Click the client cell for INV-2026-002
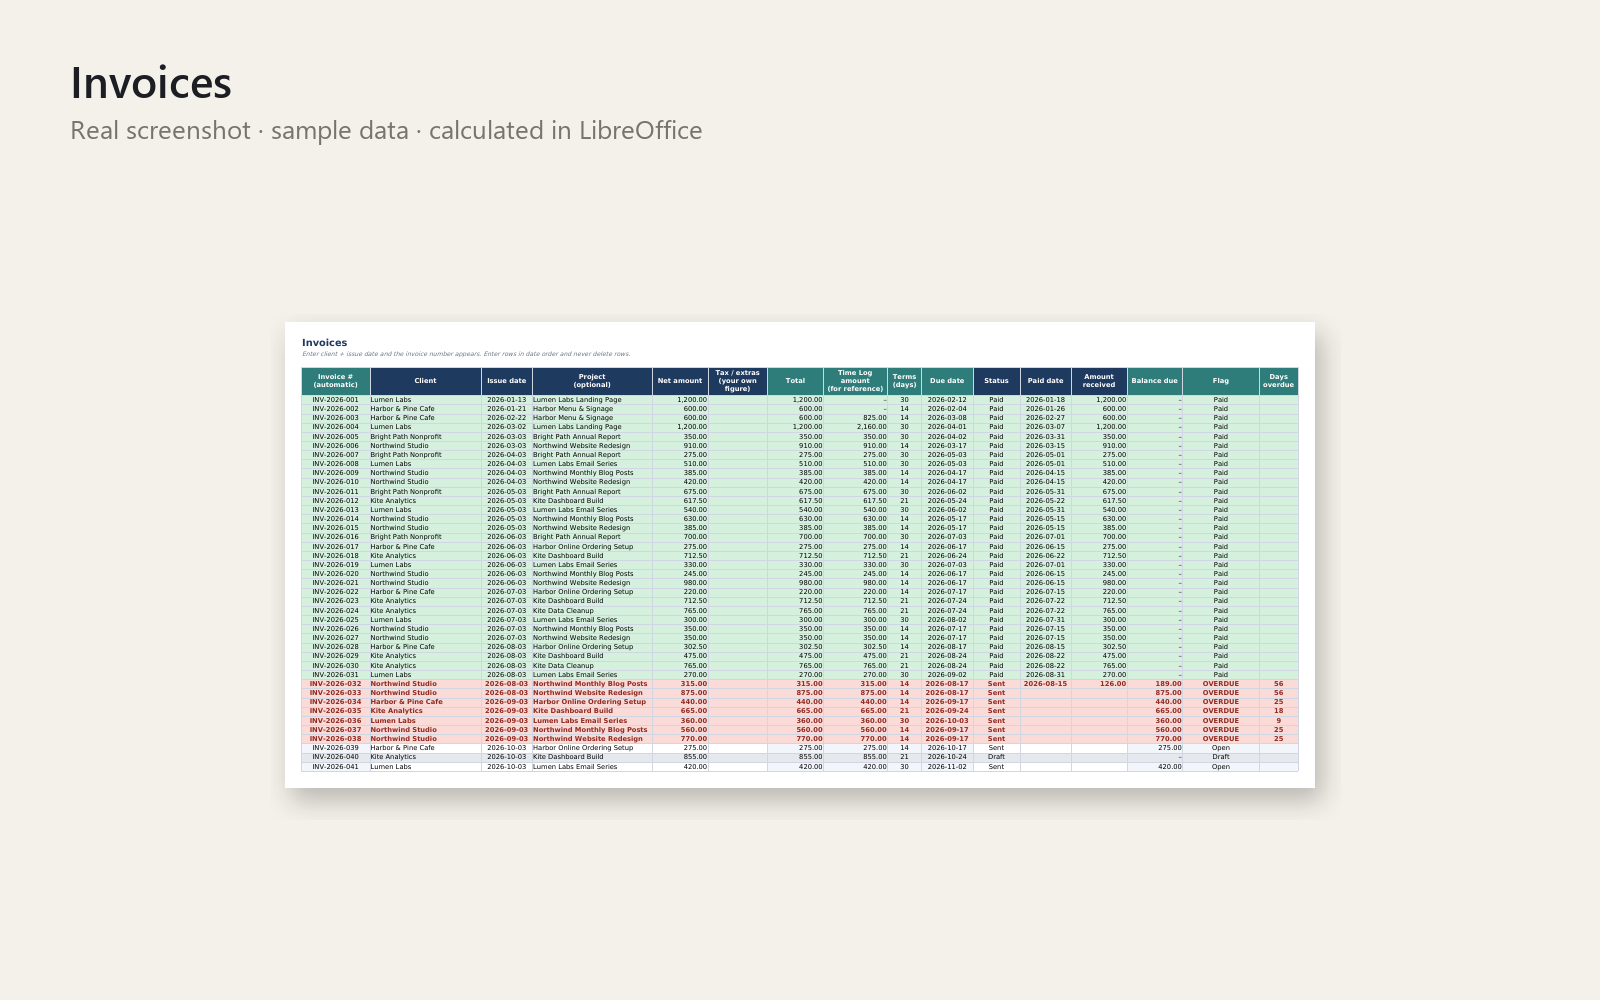 coord(426,409)
